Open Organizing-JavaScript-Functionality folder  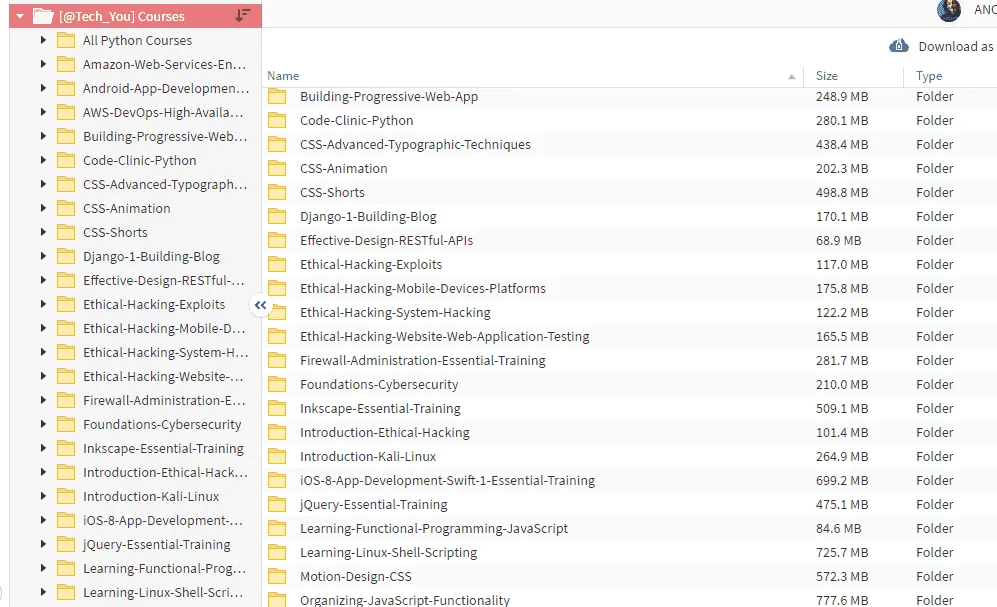tap(404, 600)
